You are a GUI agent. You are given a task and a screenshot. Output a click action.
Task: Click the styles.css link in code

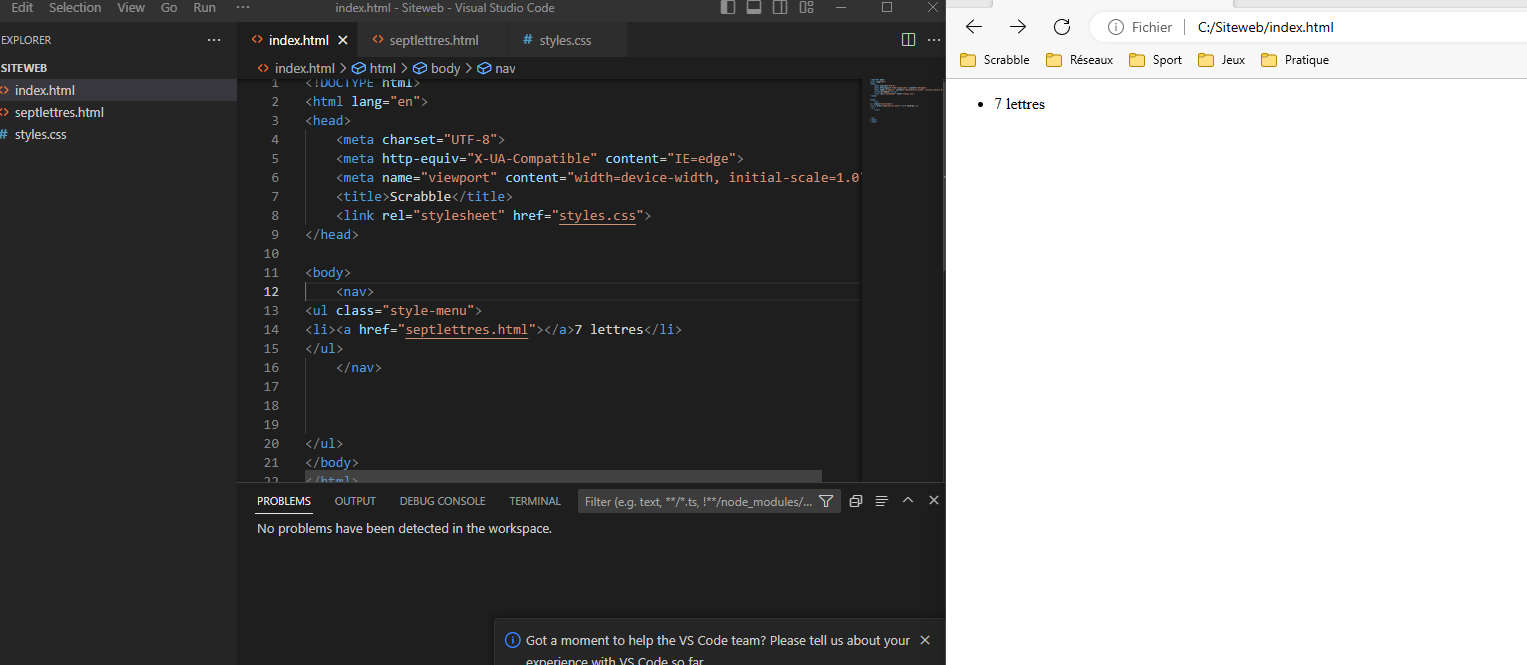[x=597, y=215]
